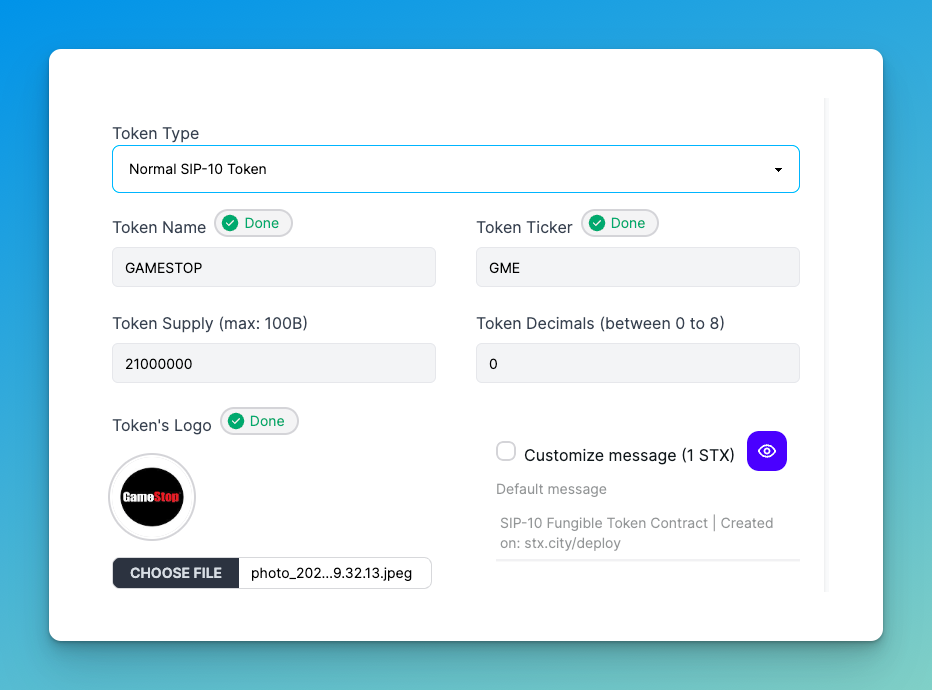Viewport: 932px width, 690px height.
Task: Click the Token Ticker input field
Action: coord(638,267)
